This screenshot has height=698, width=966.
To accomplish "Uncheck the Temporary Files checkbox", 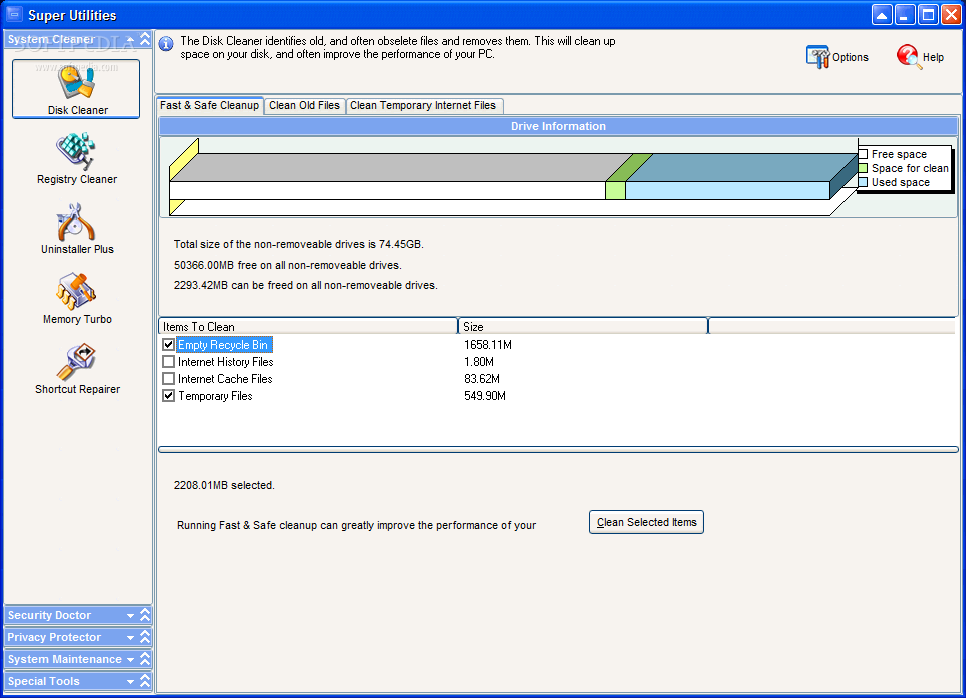I will 168,396.
